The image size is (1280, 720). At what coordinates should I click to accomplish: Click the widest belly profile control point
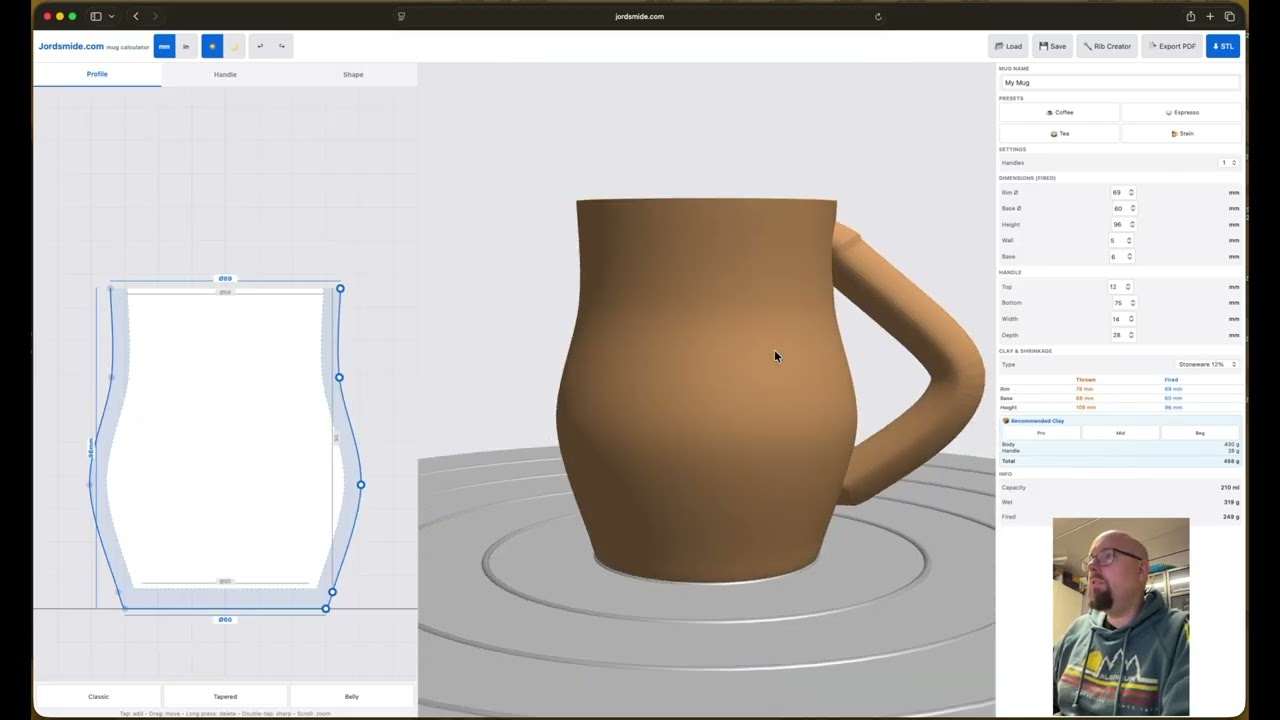pyautogui.click(x=361, y=485)
